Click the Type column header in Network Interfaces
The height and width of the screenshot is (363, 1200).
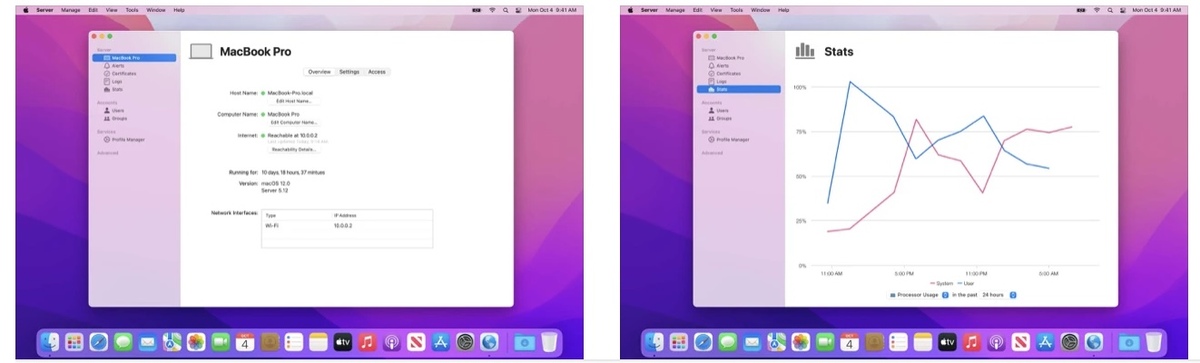270,215
